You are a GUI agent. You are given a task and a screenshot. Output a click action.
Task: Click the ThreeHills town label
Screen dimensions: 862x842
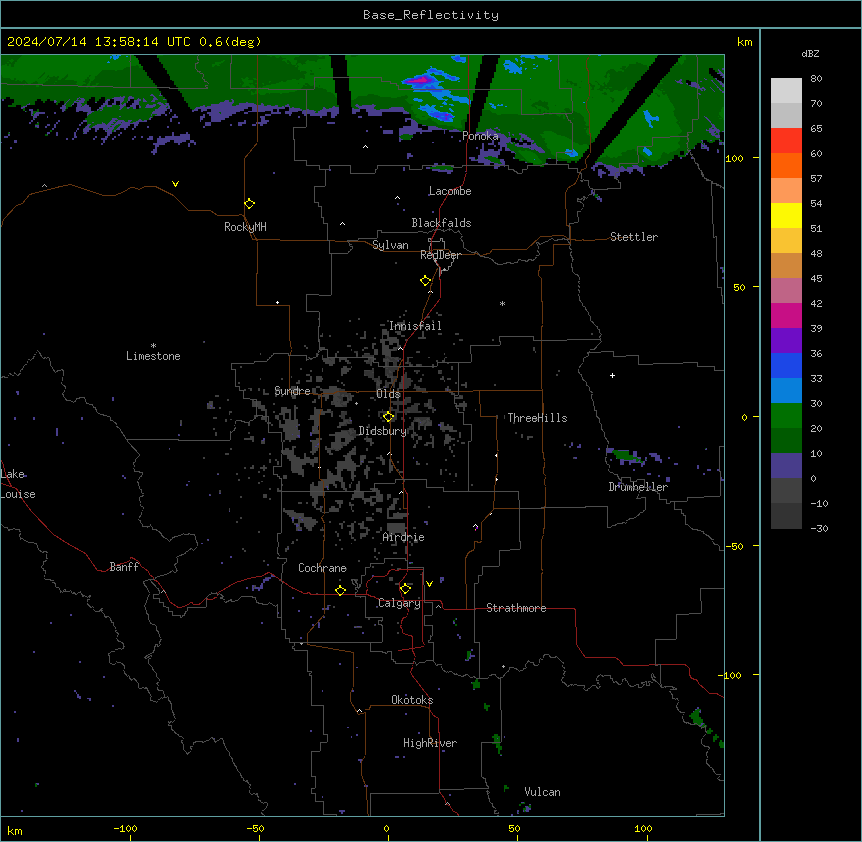537,418
